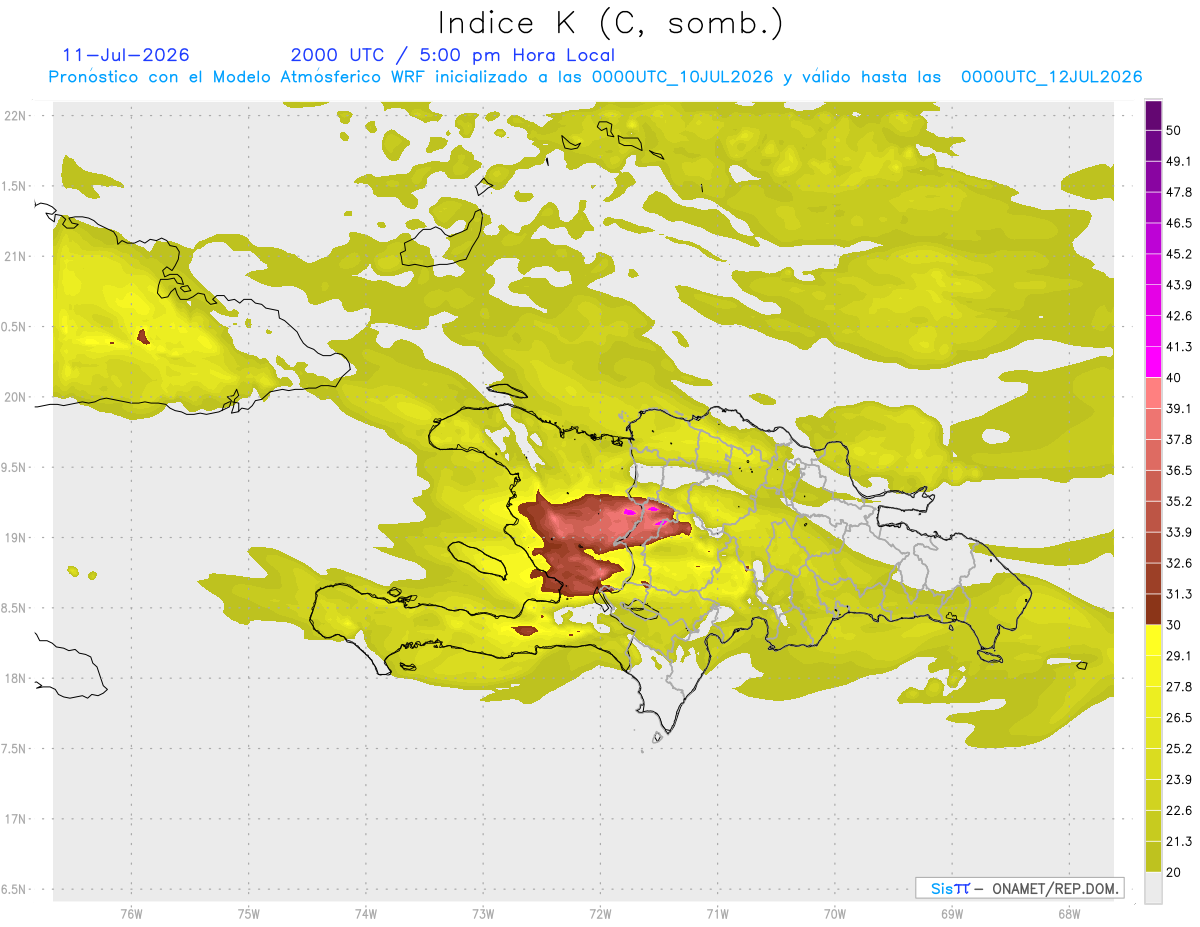Click the color bar value "29.1"
The image size is (1200, 927).
[x=1179, y=656]
